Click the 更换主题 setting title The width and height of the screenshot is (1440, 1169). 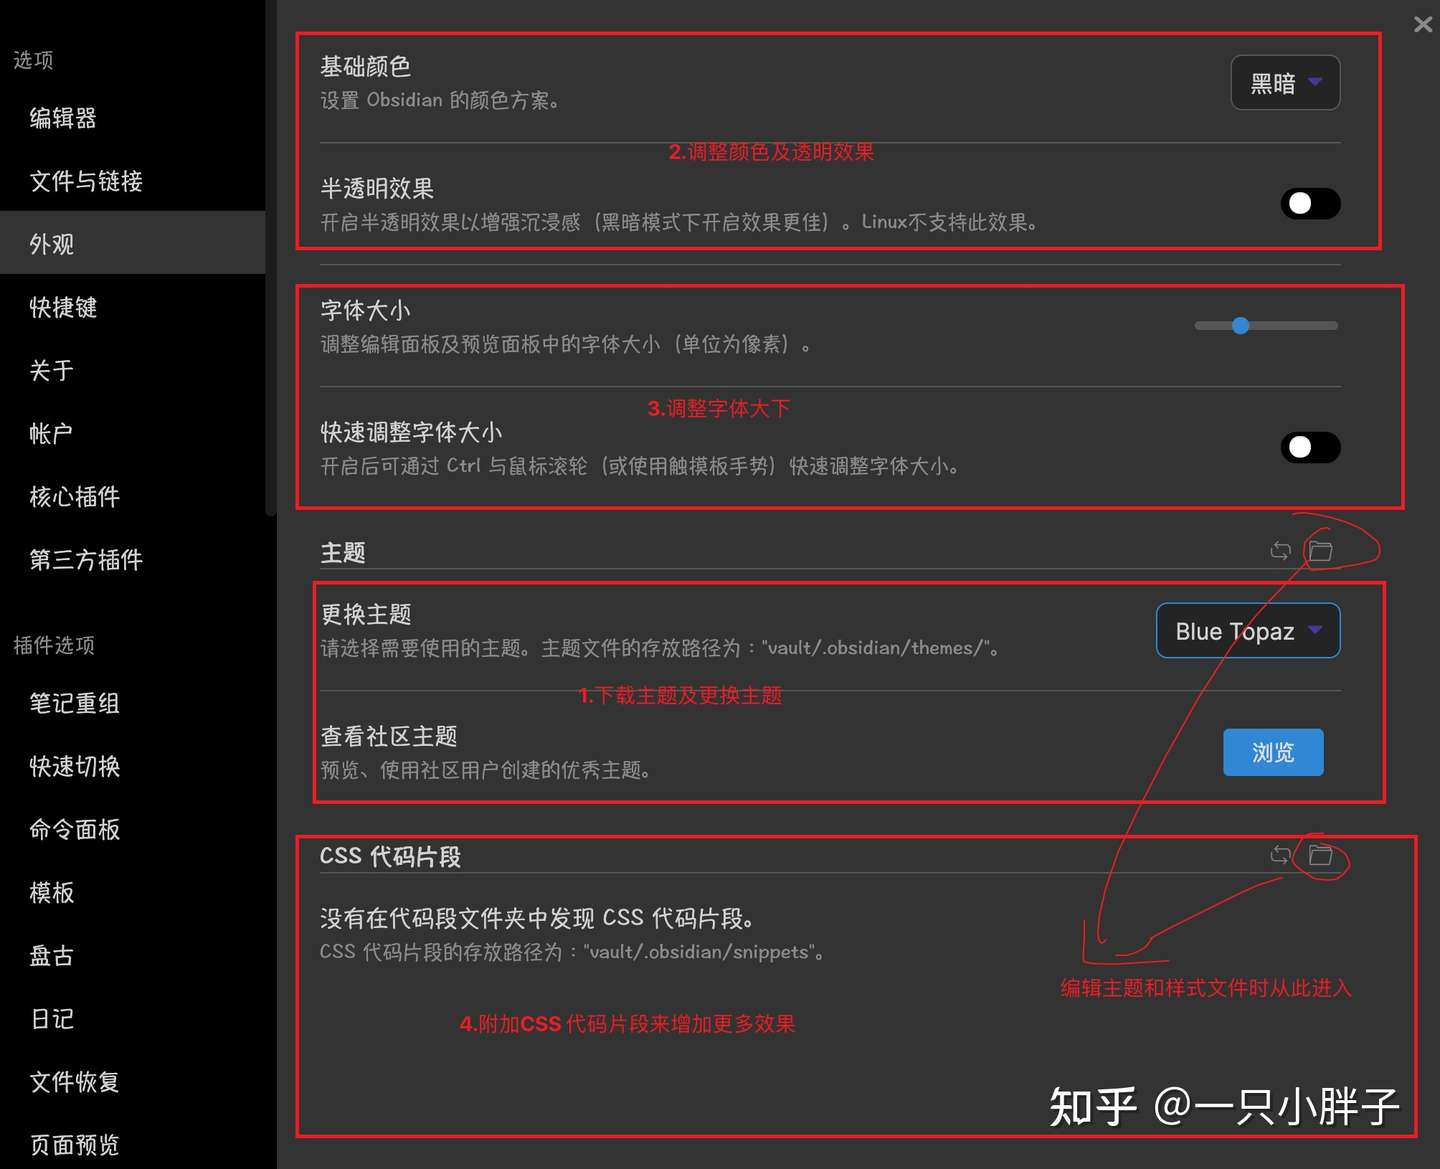(x=366, y=614)
